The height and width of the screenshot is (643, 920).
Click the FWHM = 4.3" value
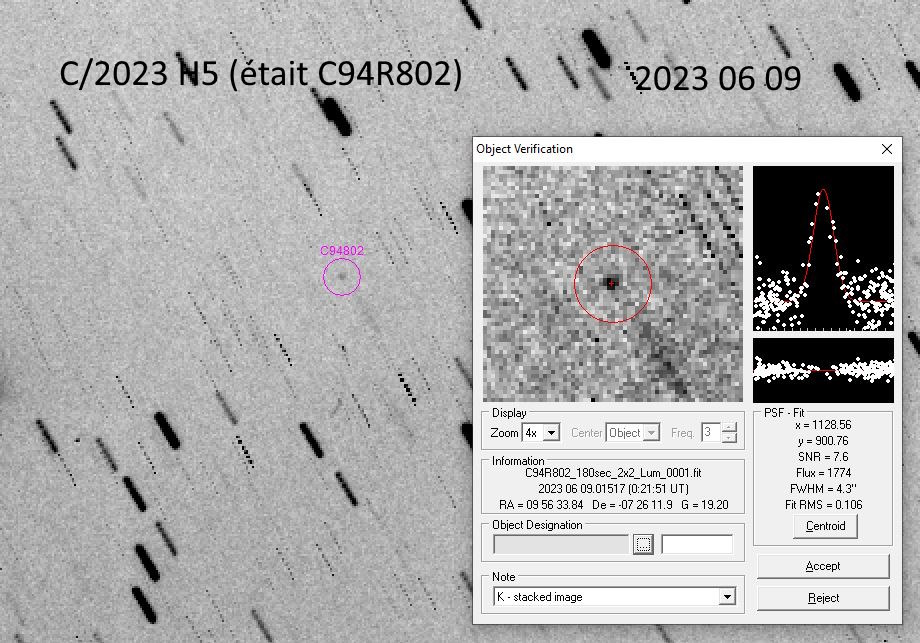click(823, 489)
